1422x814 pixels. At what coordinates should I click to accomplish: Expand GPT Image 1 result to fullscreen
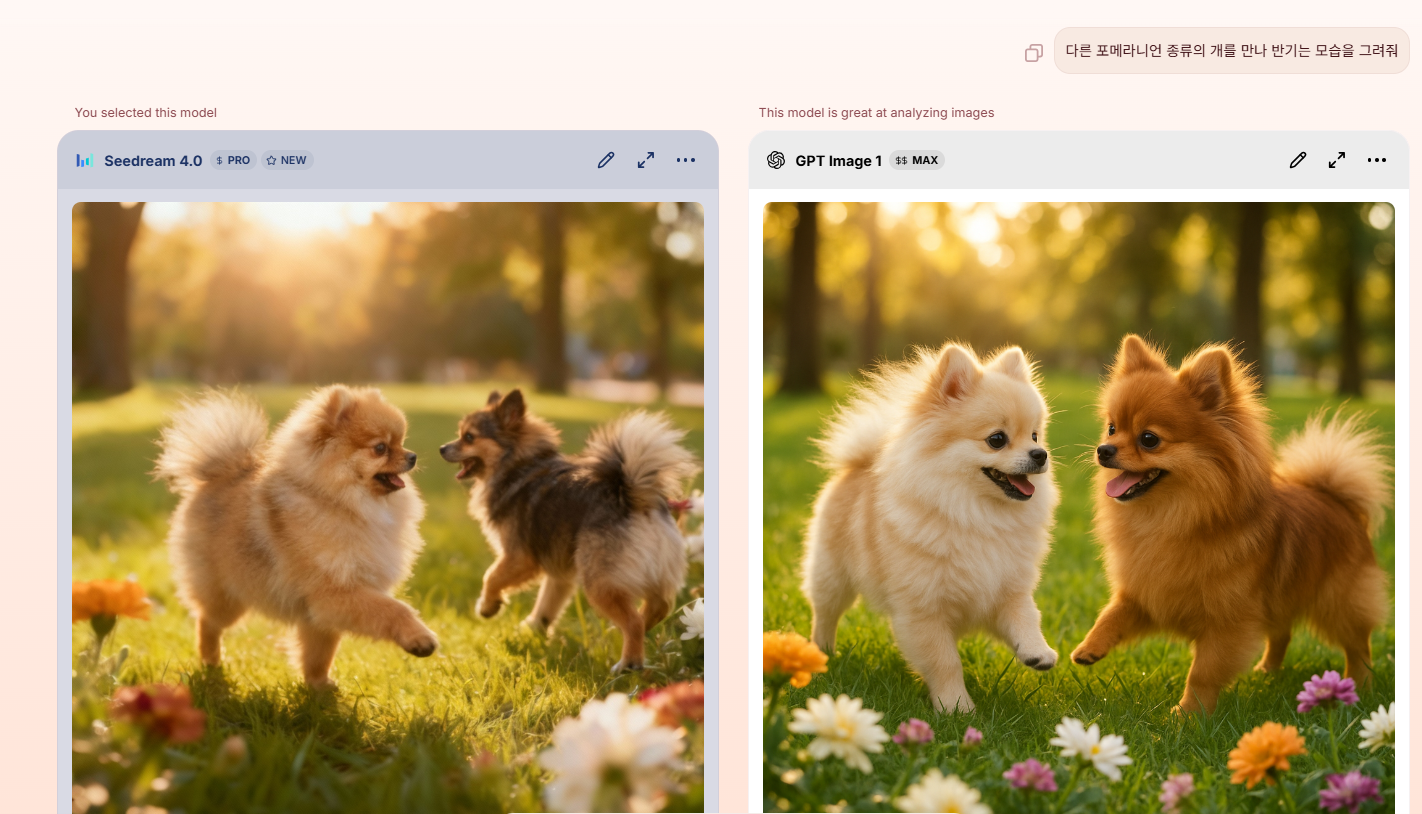click(1337, 160)
